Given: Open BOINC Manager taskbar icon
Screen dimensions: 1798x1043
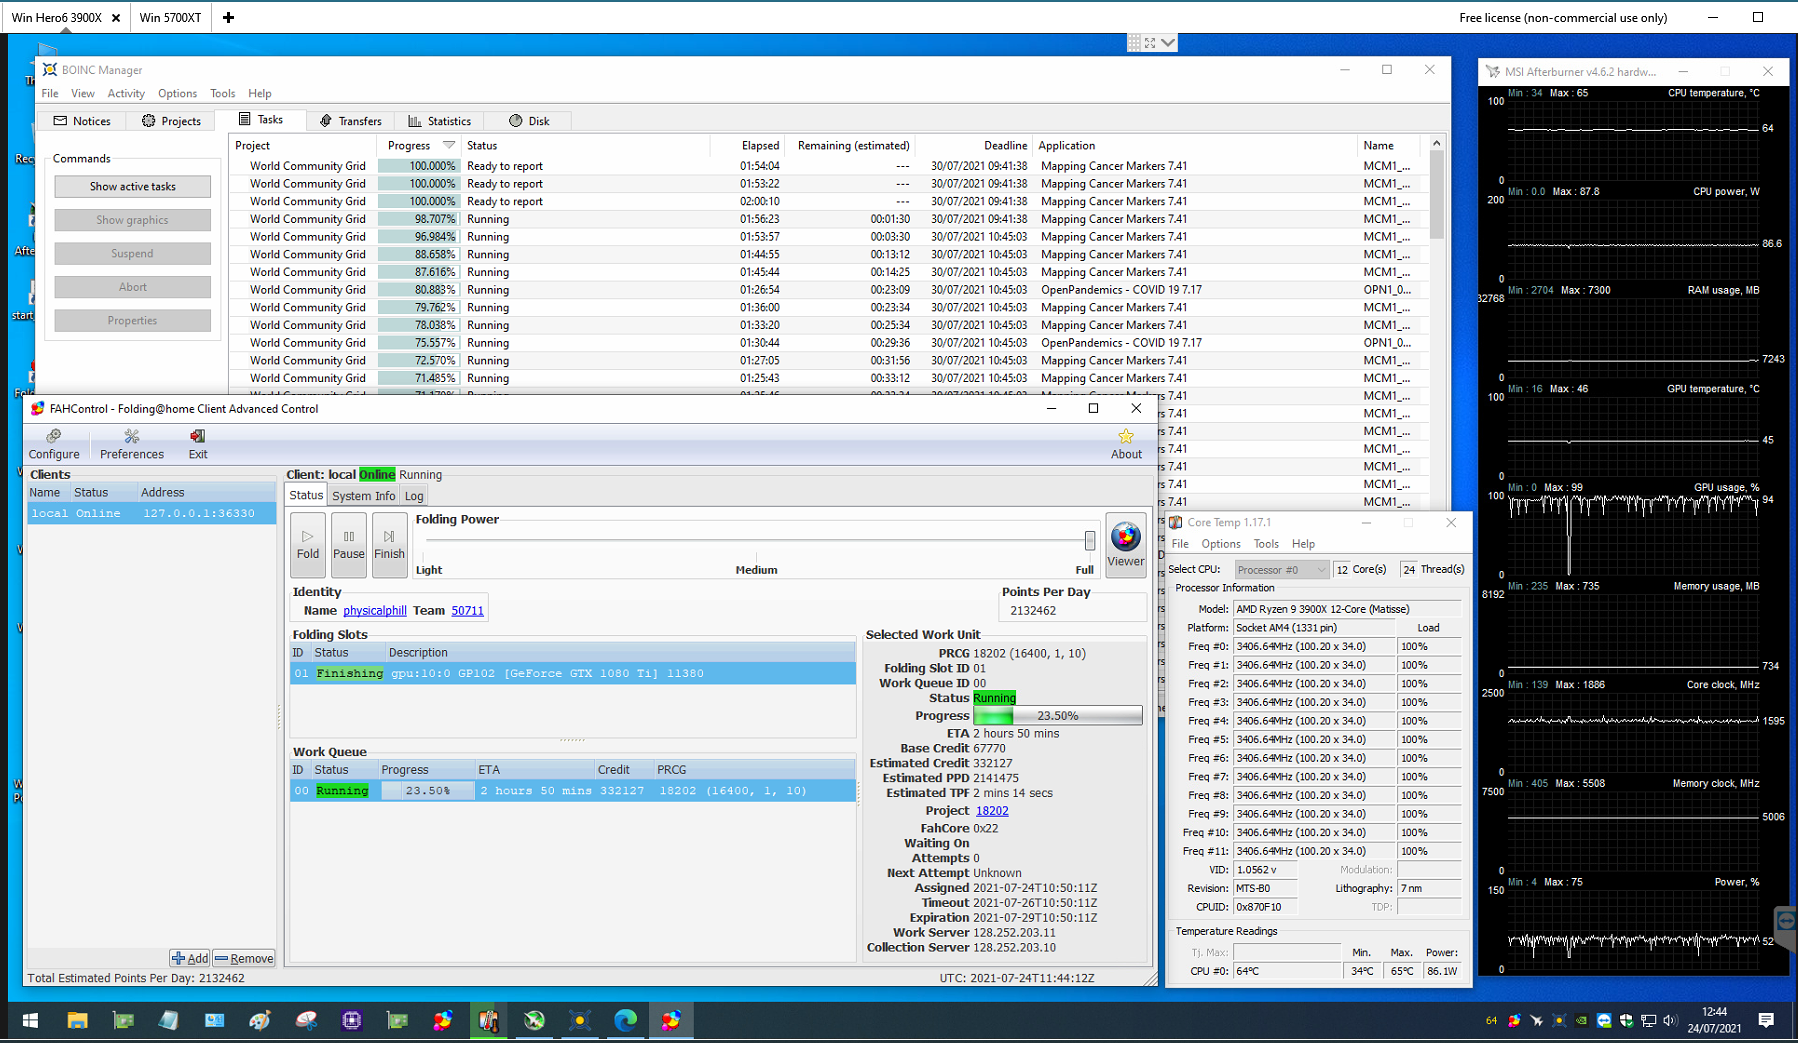Looking at the screenshot, I should click(x=579, y=1020).
